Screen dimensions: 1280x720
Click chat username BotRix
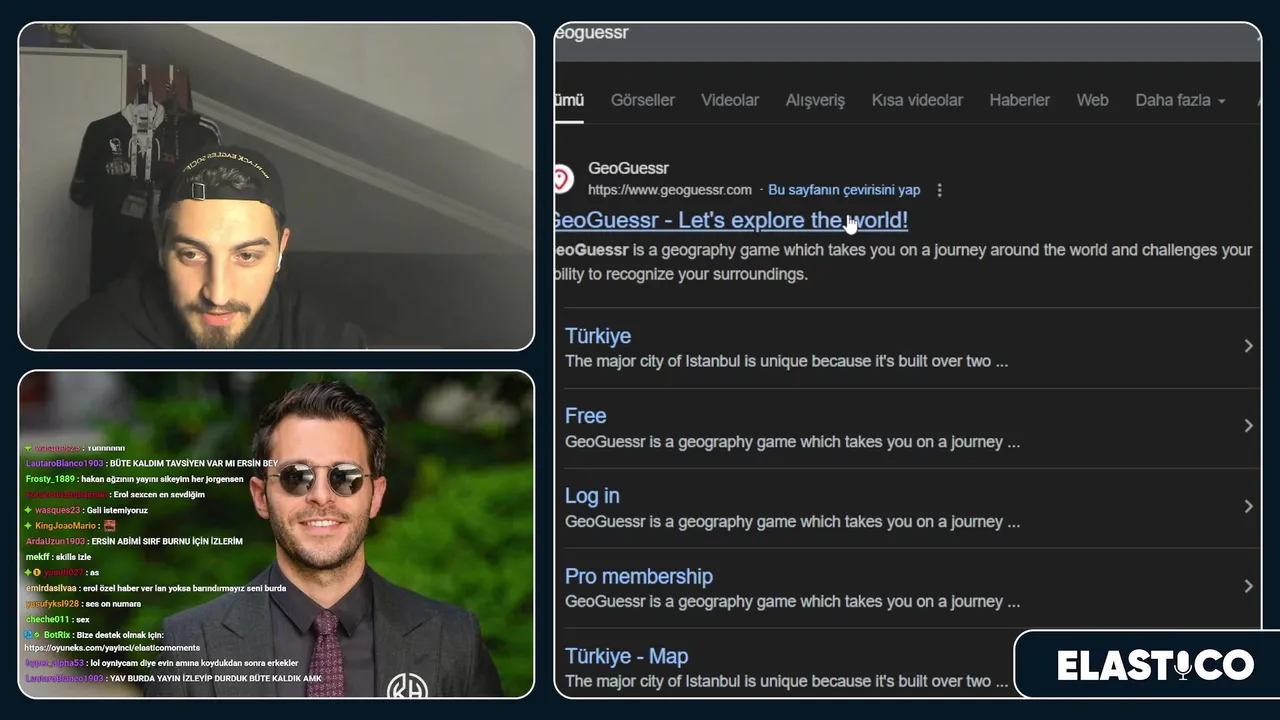tap(58, 635)
